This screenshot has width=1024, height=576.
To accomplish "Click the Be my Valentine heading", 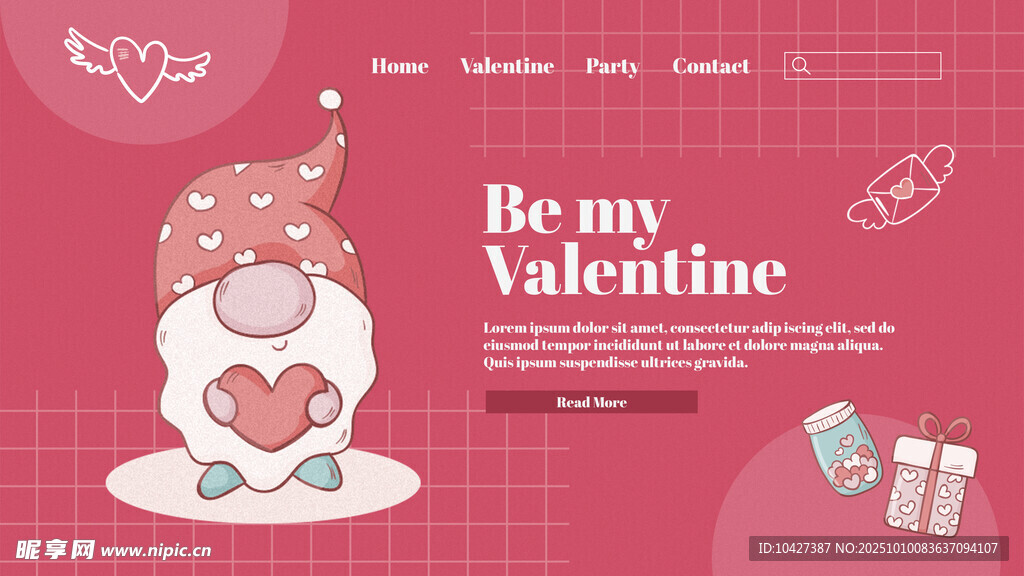I will [635, 240].
